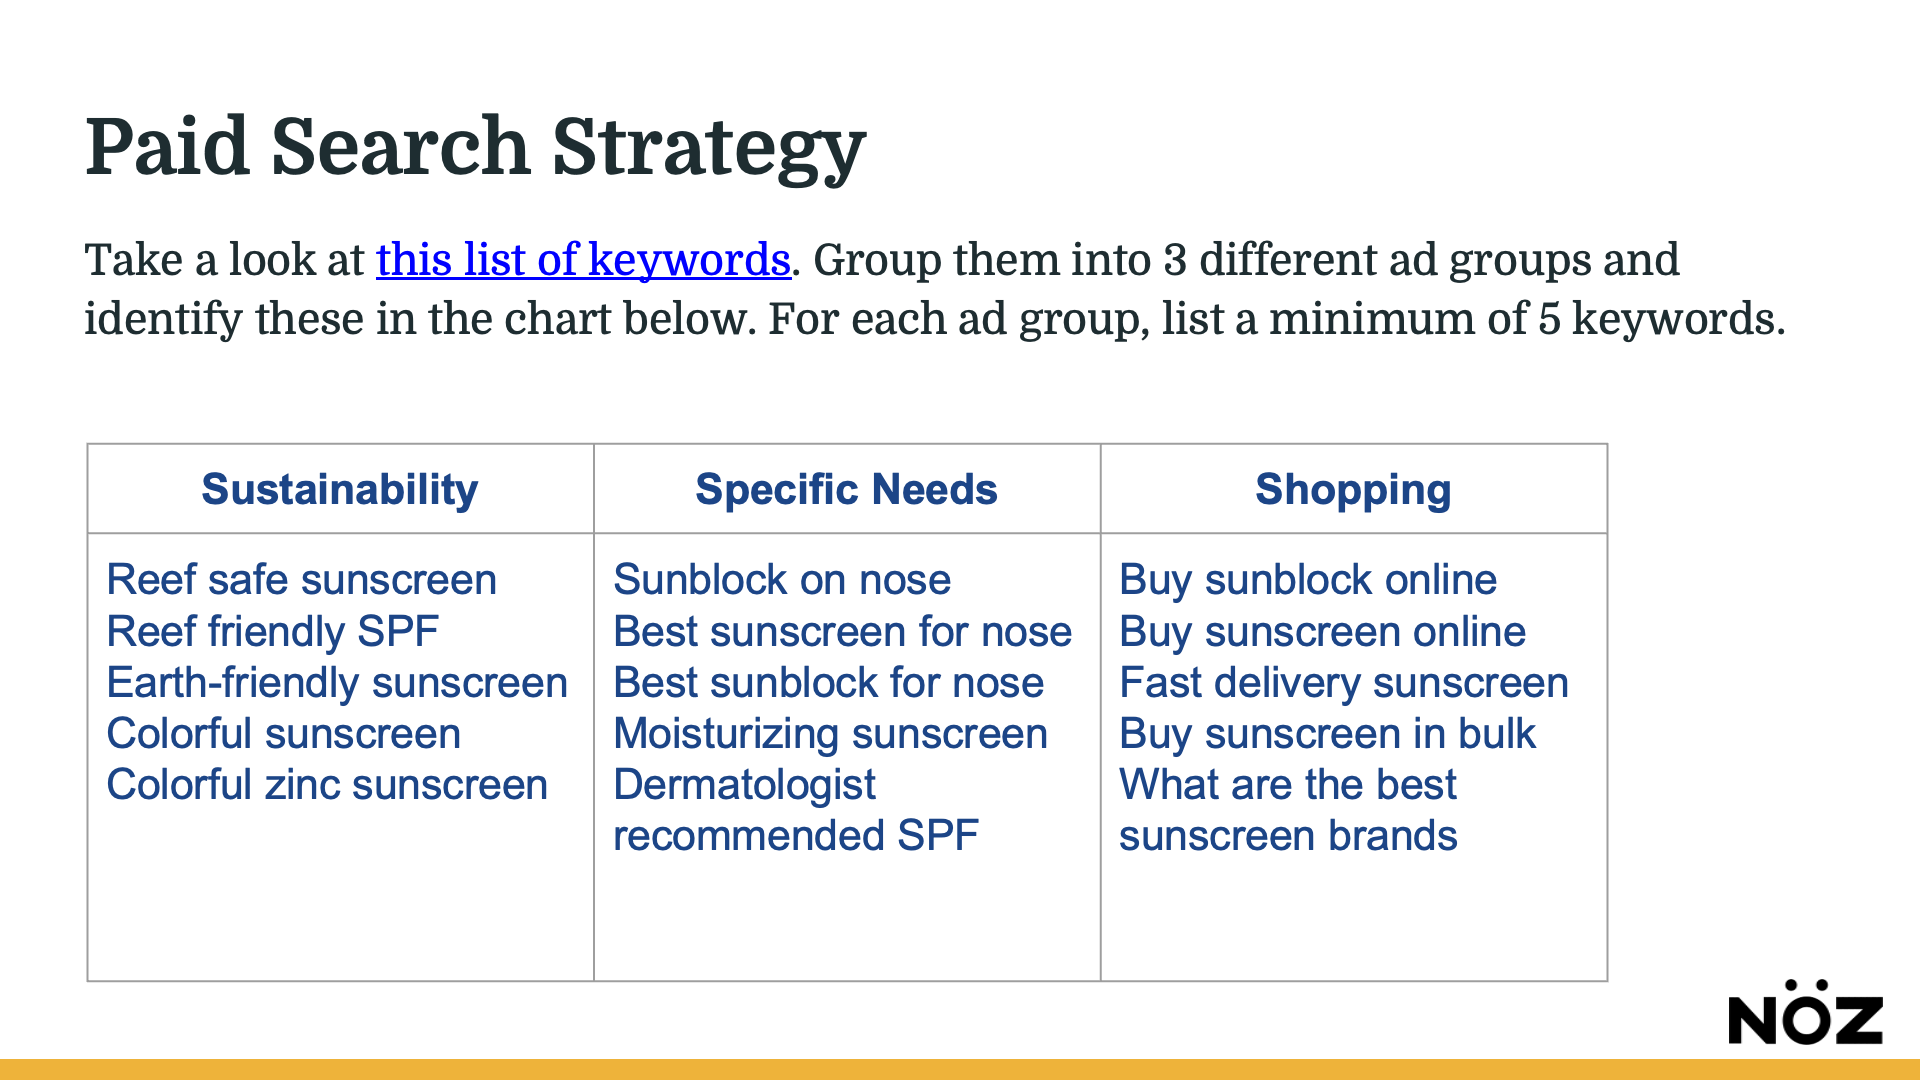Image resolution: width=1920 pixels, height=1080 pixels.
Task: Select the Sustainability column header
Action: (340, 489)
